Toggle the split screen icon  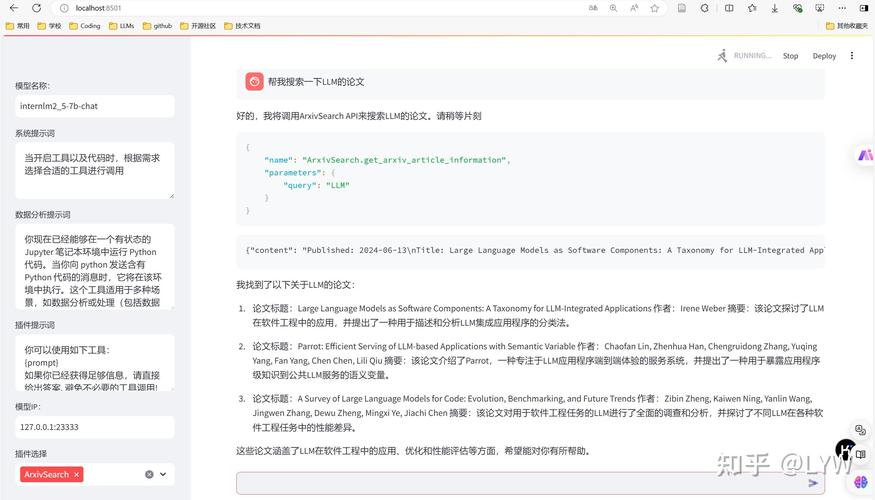click(x=729, y=8)
